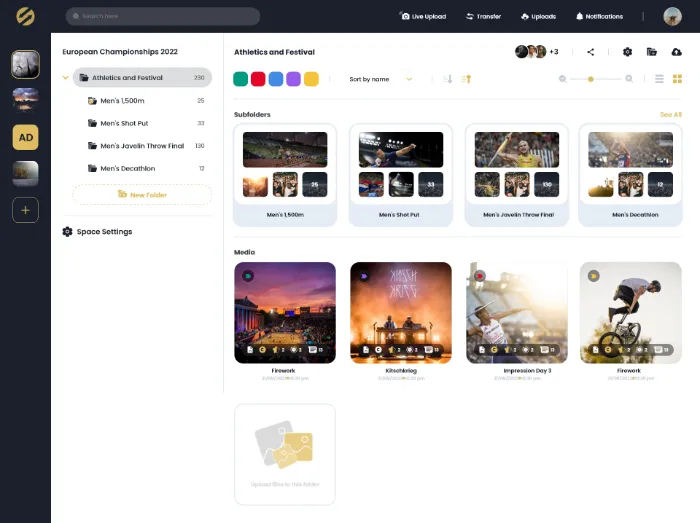Viewport: 700px width, 523px height.
Task: Click the cloud upload icon
Action: pyautogui.click(x=677, y=52)
